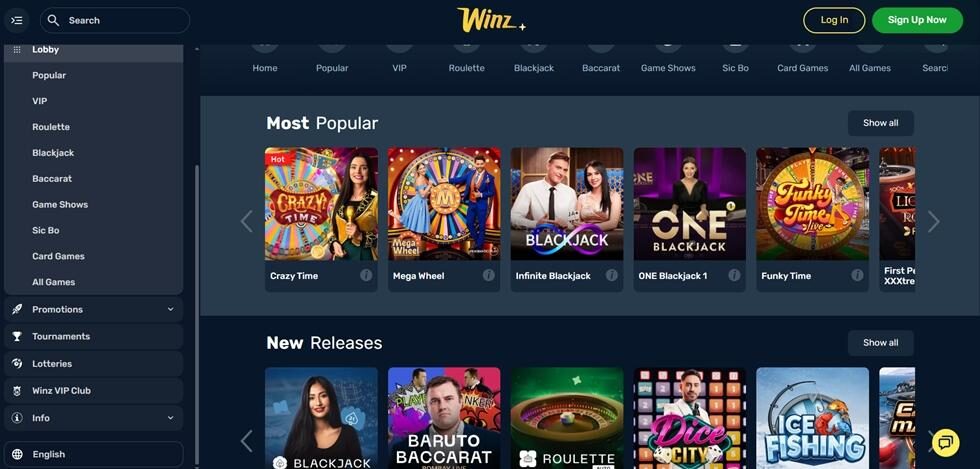Collapse the sidebar menu icon

(18, 21)
